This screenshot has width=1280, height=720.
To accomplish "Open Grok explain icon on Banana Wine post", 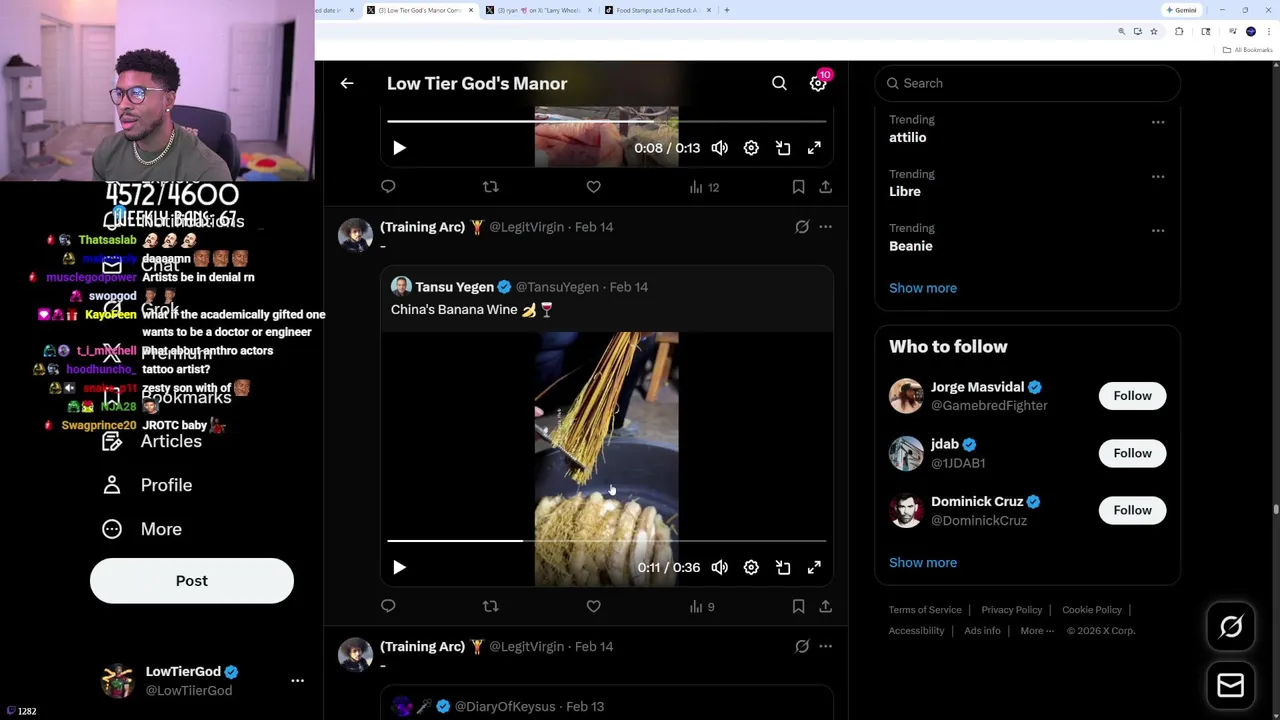I will 802,227.
